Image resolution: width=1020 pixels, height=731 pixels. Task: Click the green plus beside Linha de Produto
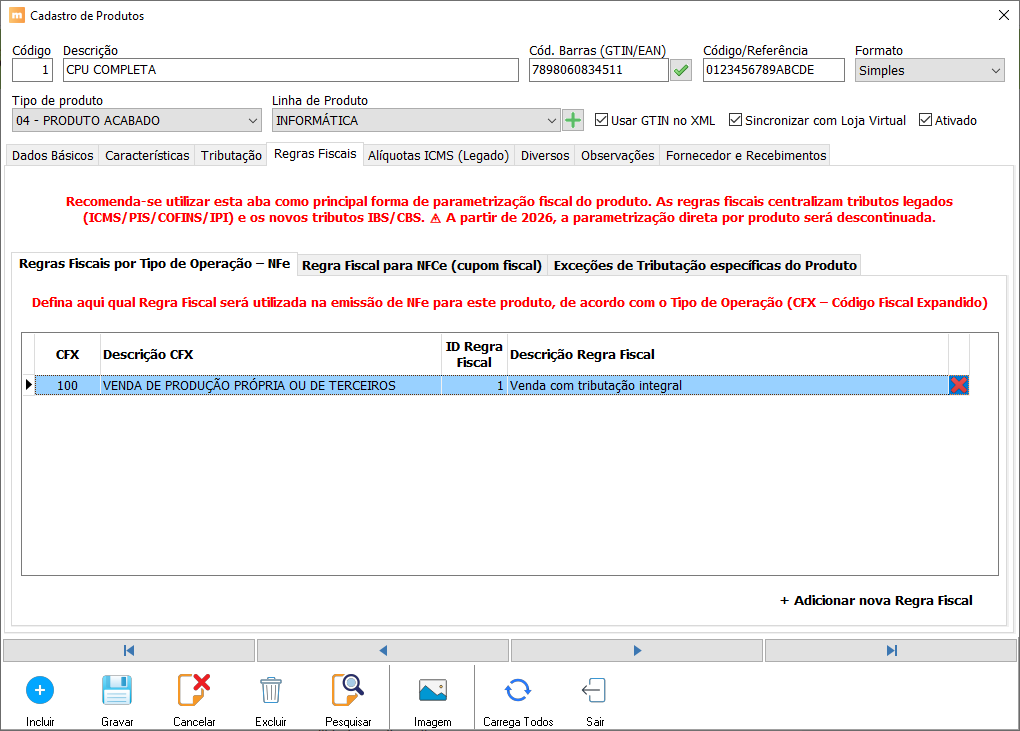point(573,120)
